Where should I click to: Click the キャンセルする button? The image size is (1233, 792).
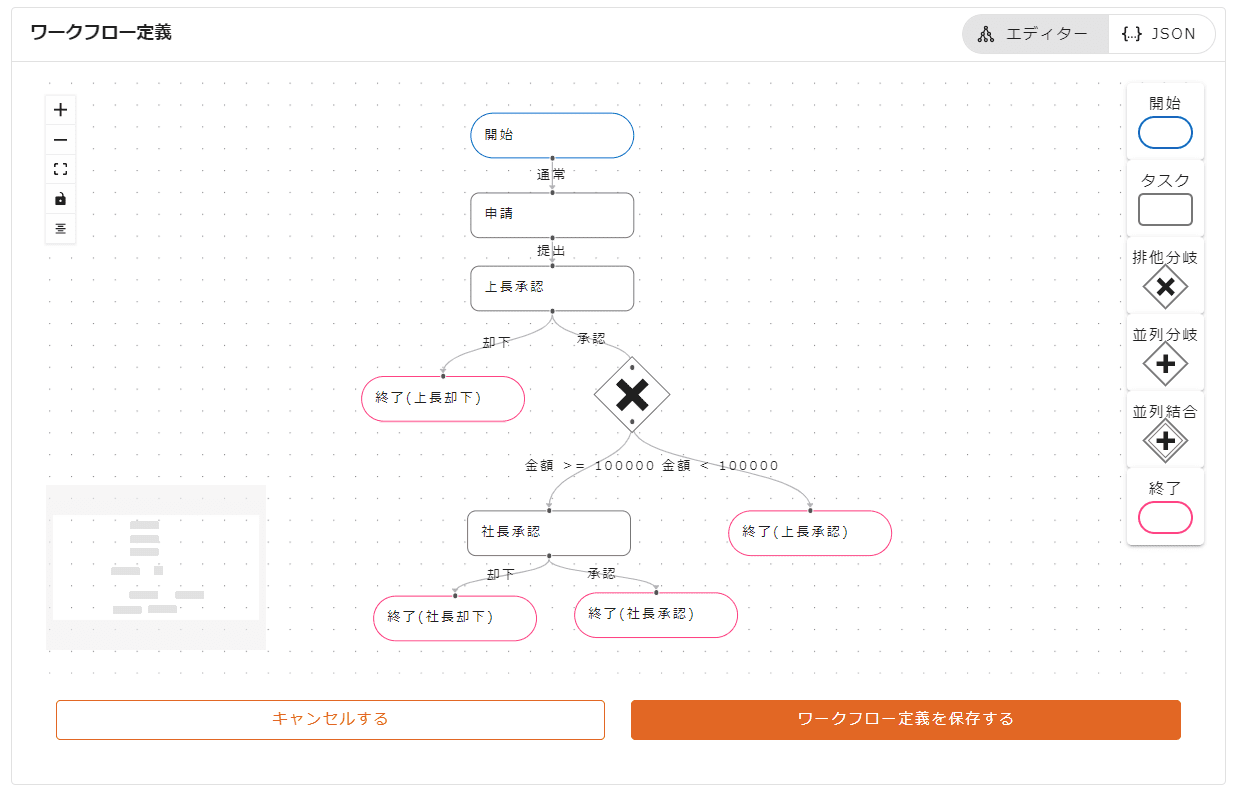click(x=330, y=719)
